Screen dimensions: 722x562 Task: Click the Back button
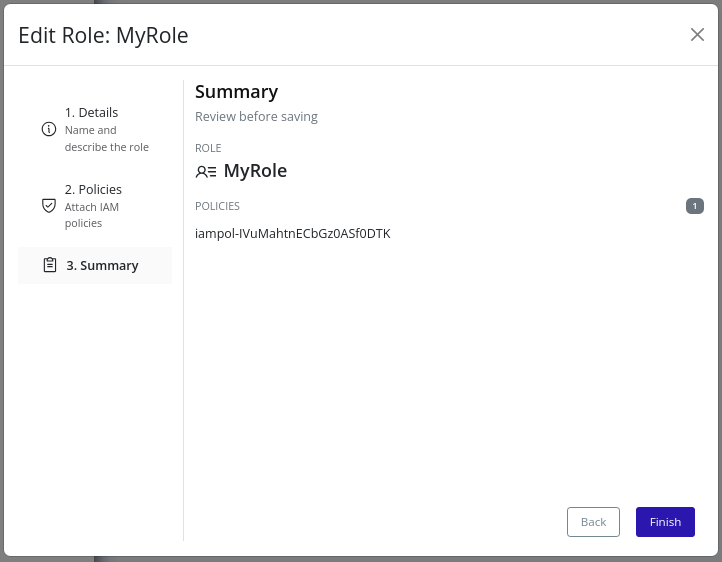(593, 522)
